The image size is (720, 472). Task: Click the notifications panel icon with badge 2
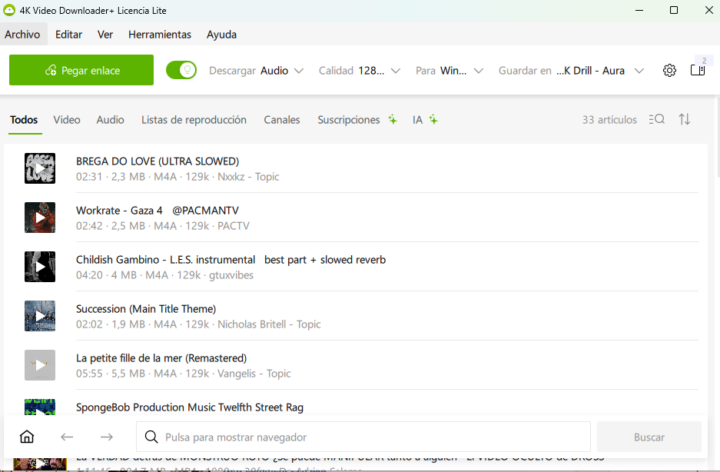698,69
